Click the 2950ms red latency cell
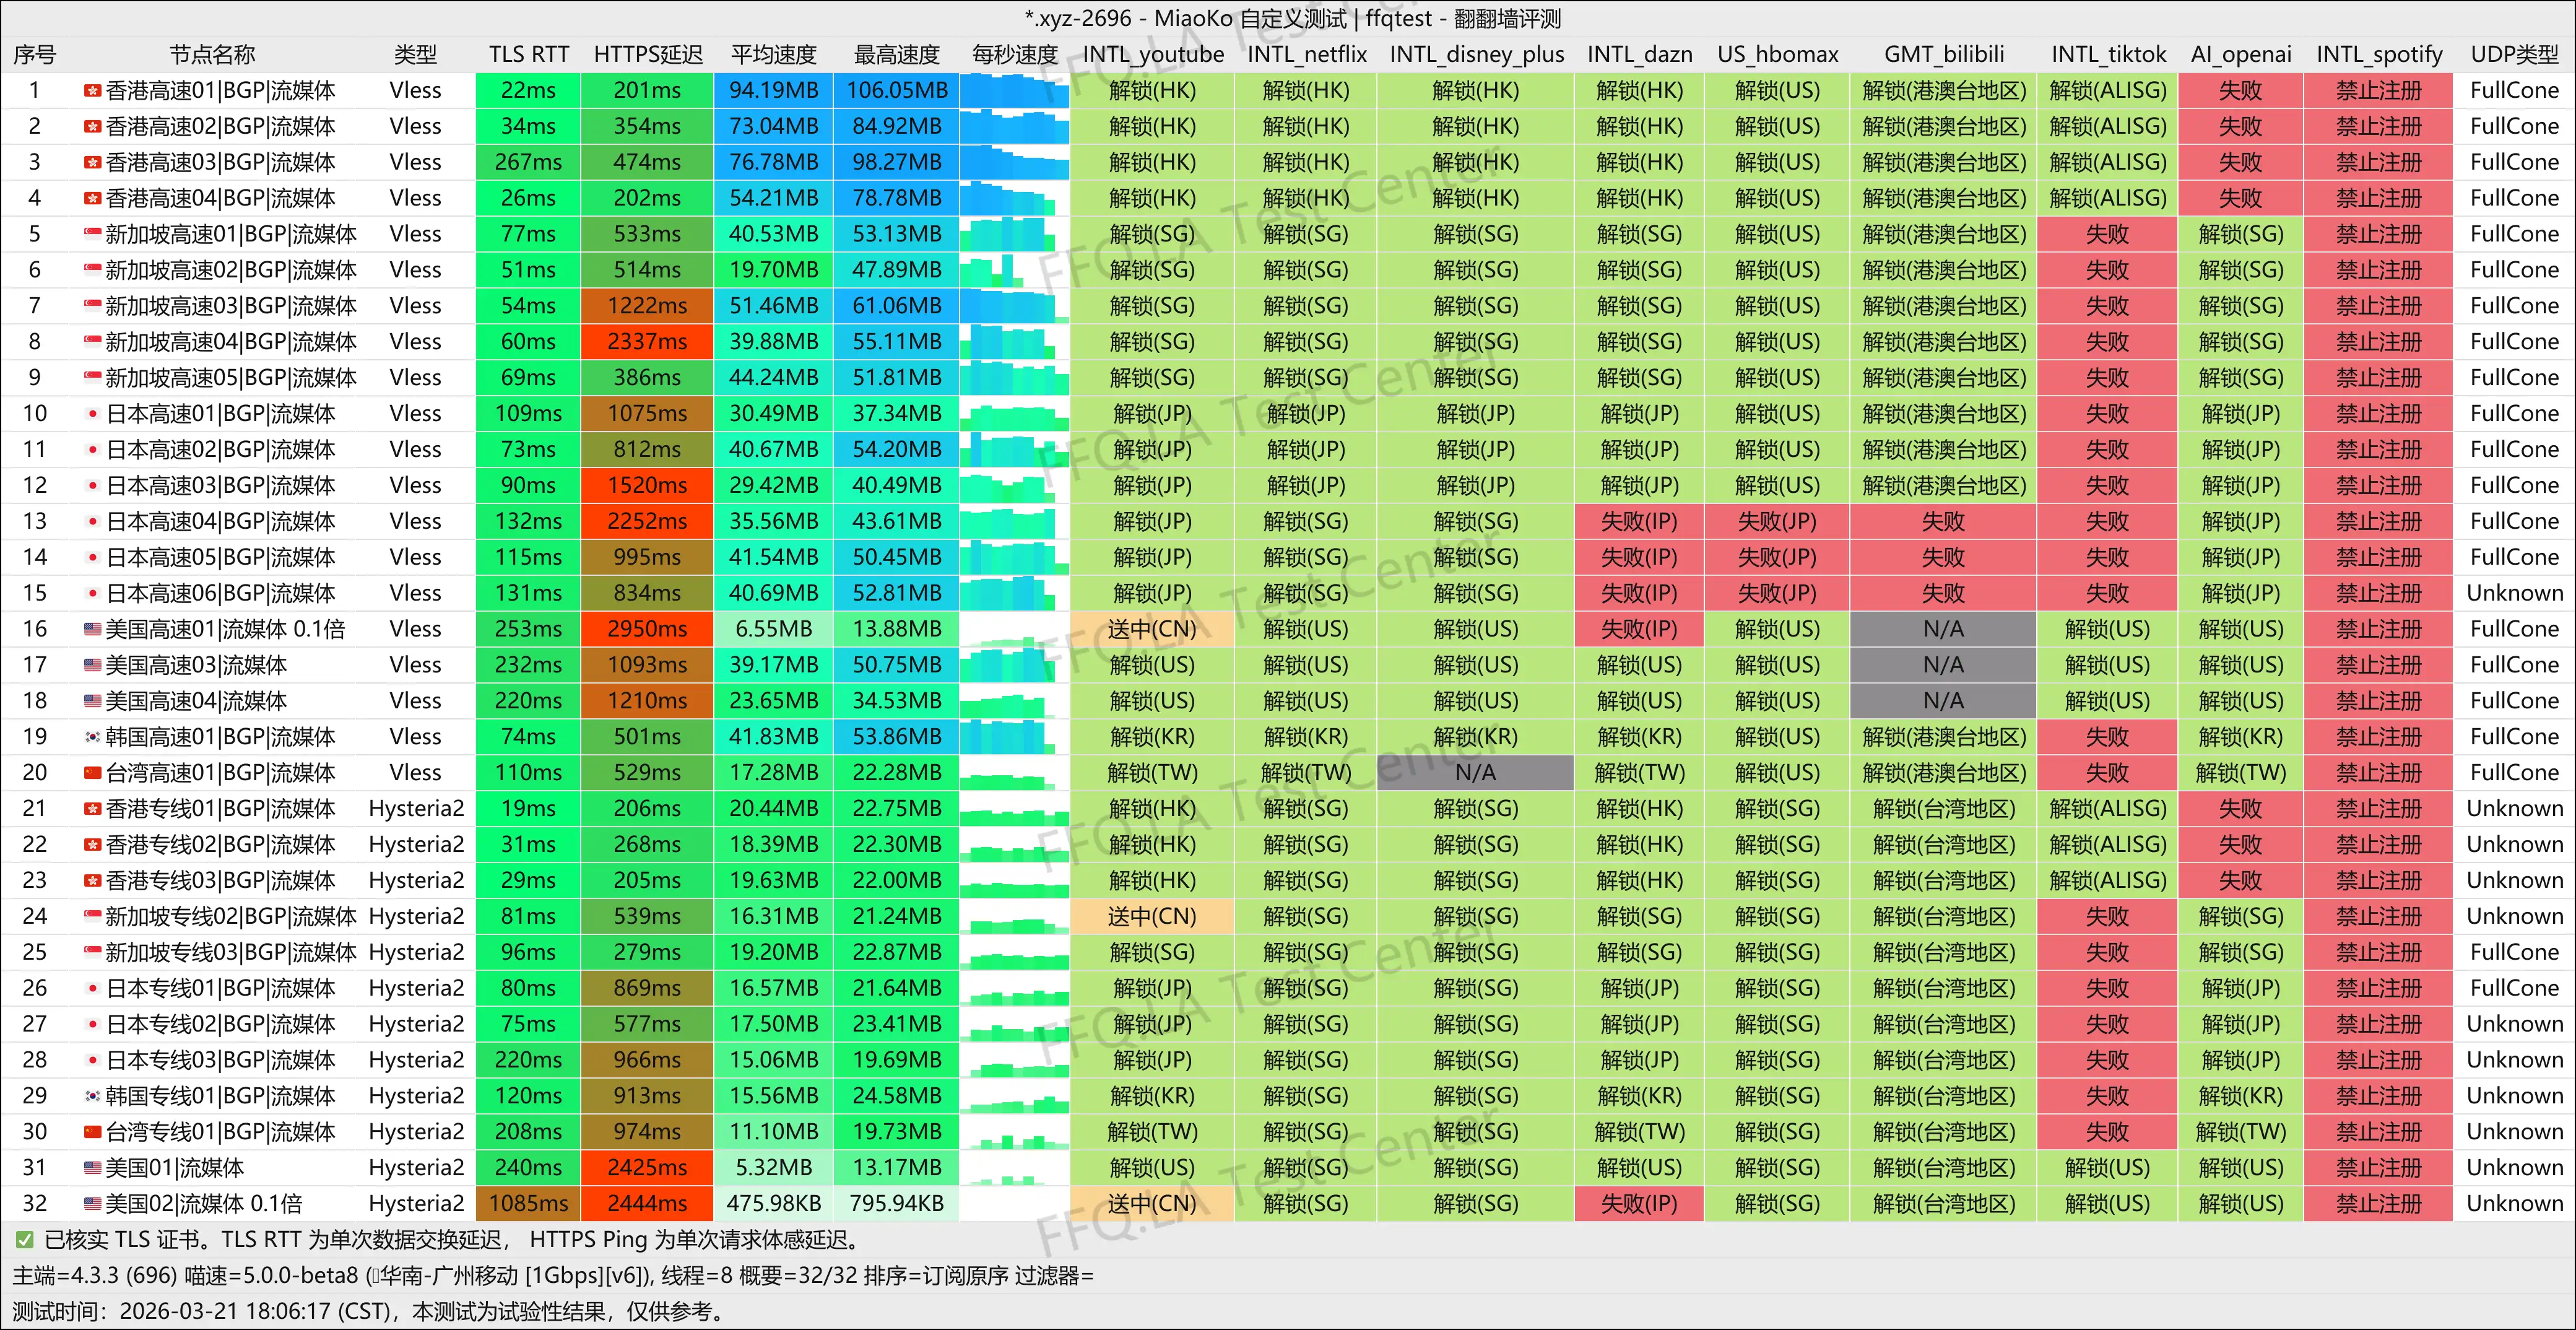 pos(647,630)
